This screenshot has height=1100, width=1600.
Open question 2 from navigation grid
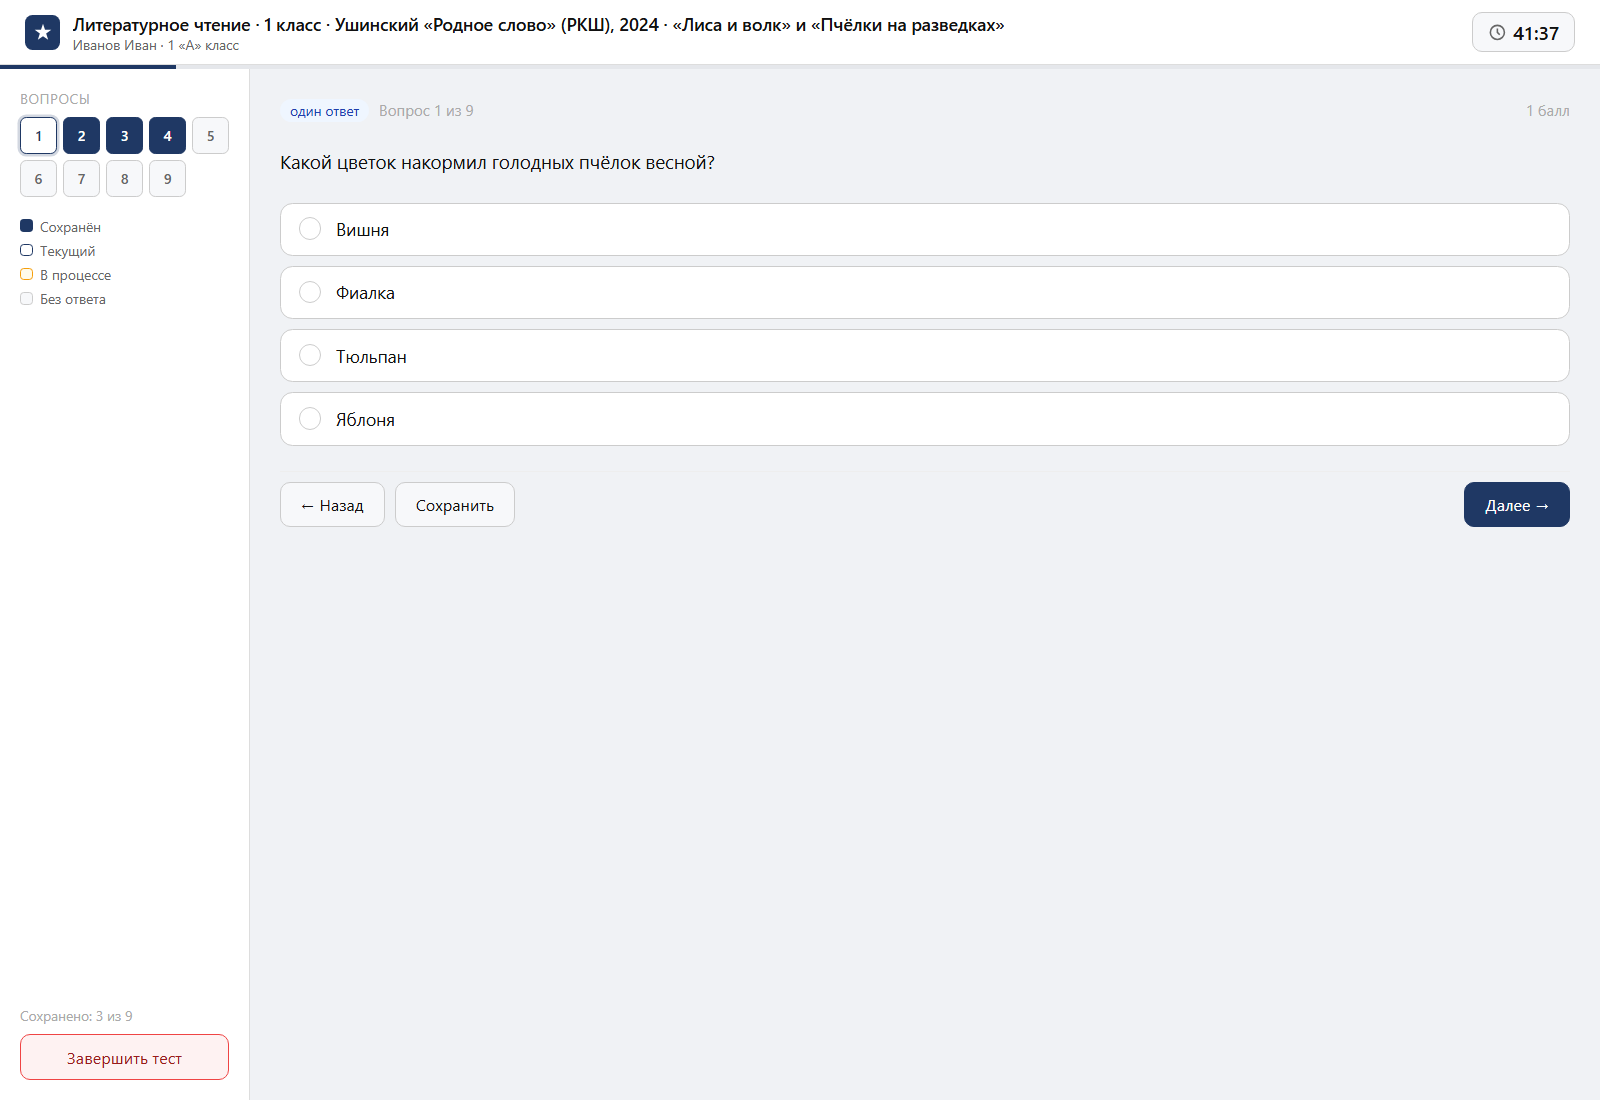(81, 136)
